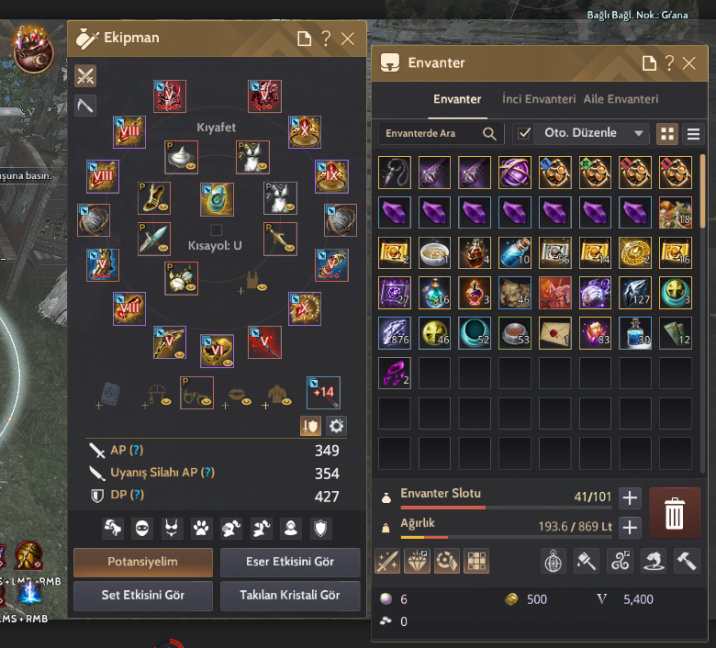Toggle the sword and shield stats display button
Screen dimensions: 716x648
(310, 426)
